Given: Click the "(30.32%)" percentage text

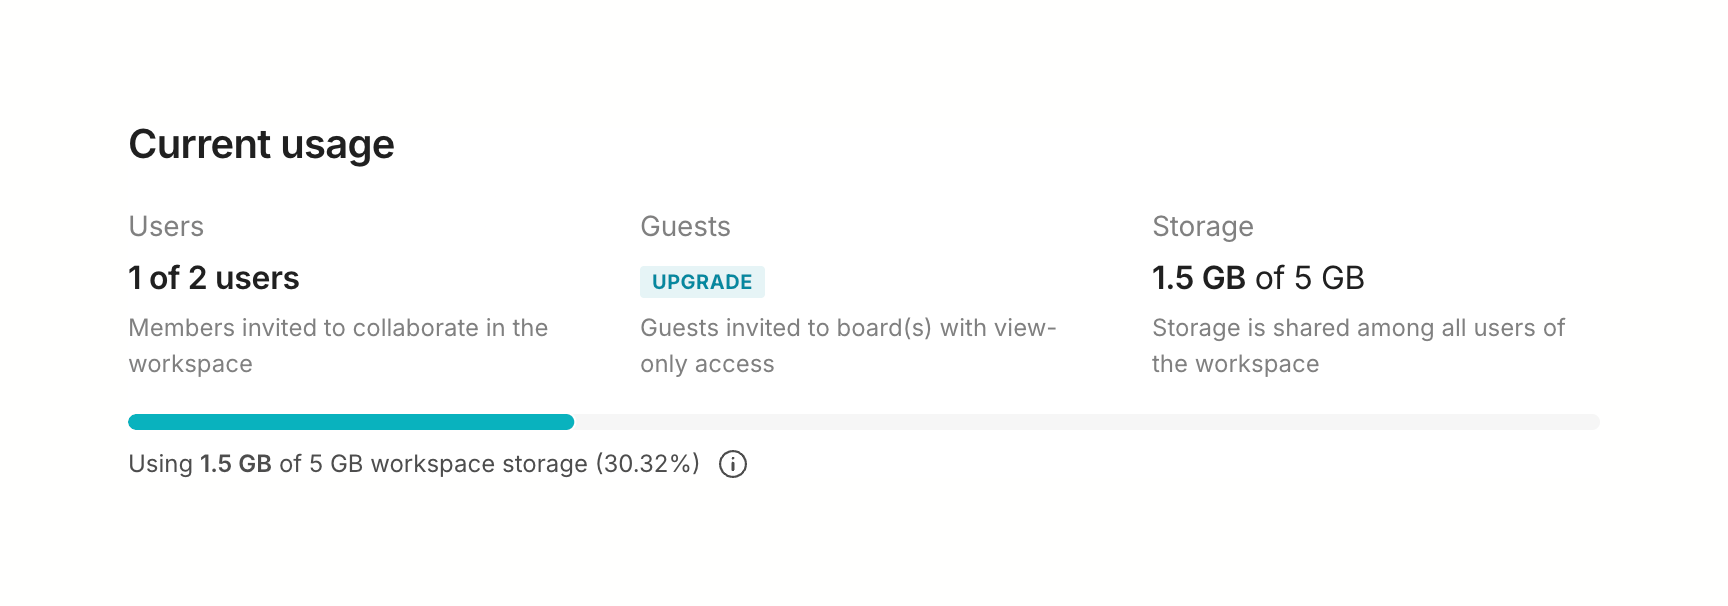Looking at the screenshot, I should tap(647, 464).
